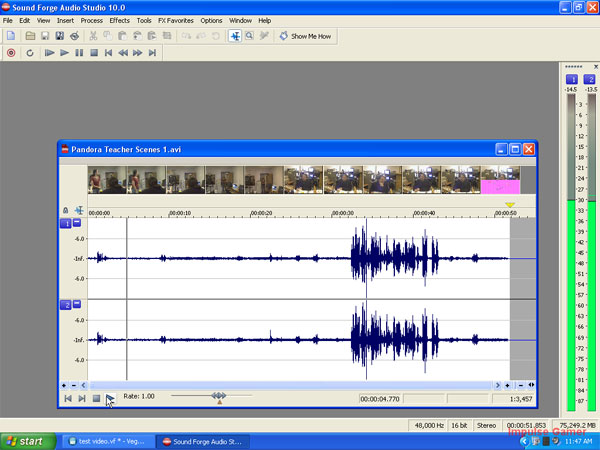This screenshot has height=450, width=600.
Task: Click the Cut scissors icon
Action: (x=93, y=36)
